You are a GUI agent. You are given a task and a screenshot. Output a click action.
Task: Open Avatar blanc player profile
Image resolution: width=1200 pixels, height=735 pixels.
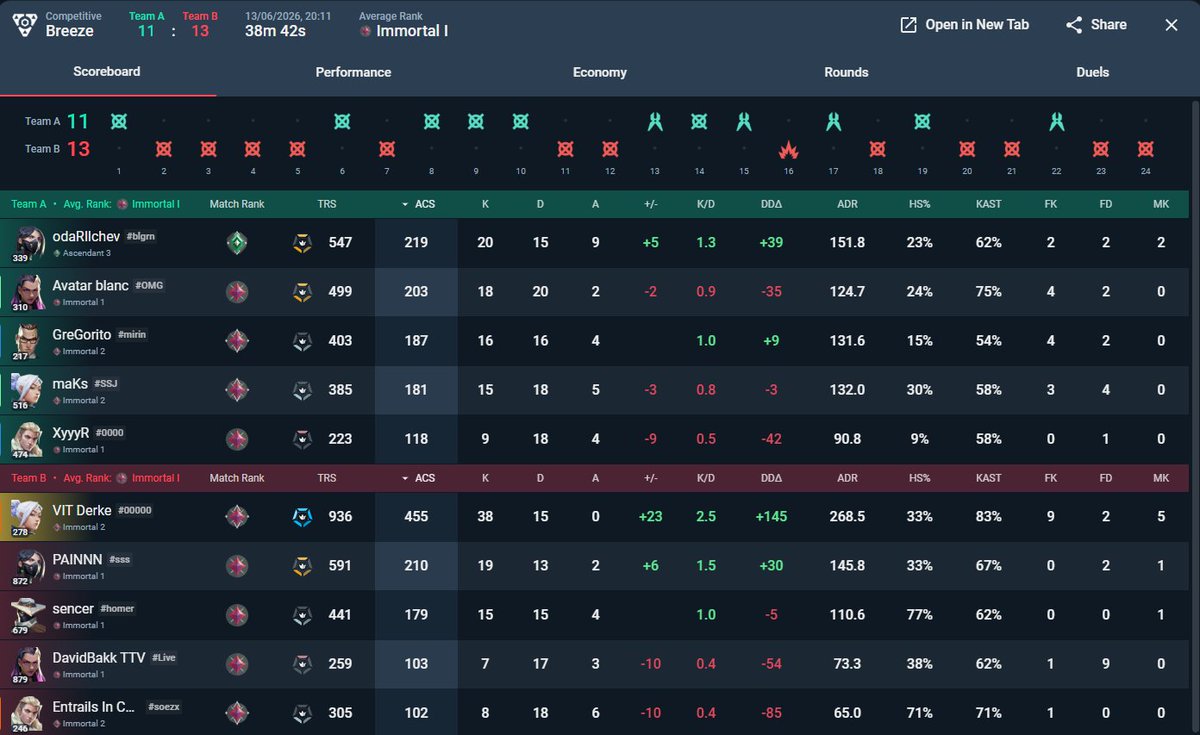(x=90, y=286)
